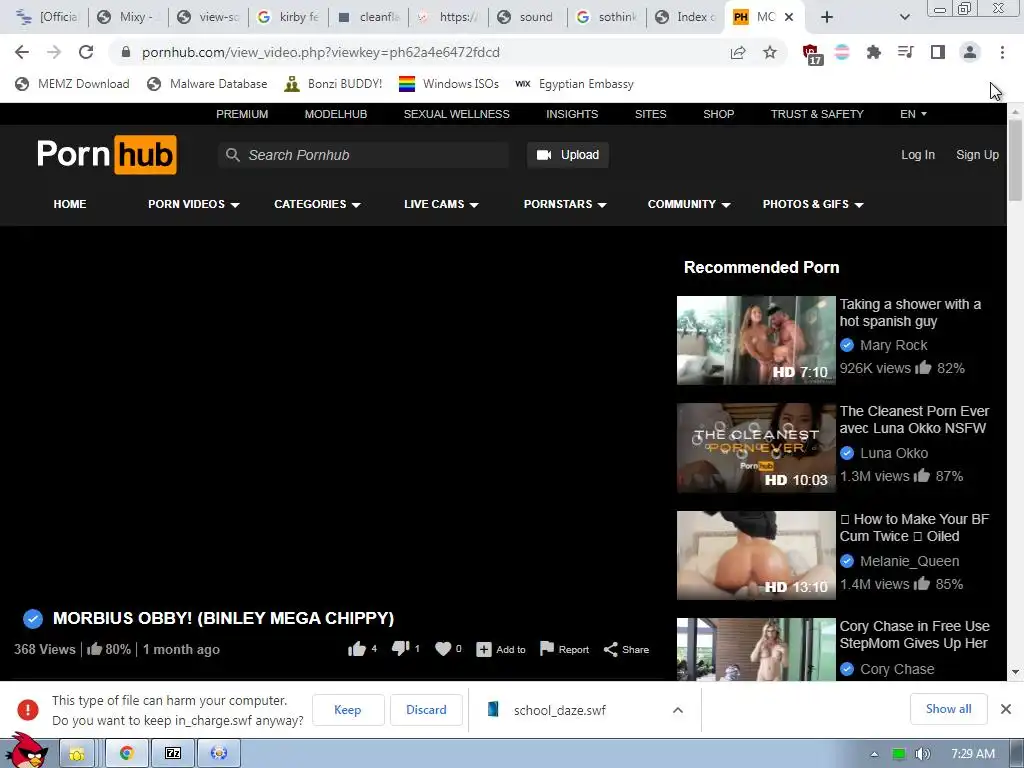Open the Egyptian Embassy bookmark
Viewport: 1024px width, 768px height.
pyautogui.click(x=575, y=84)
